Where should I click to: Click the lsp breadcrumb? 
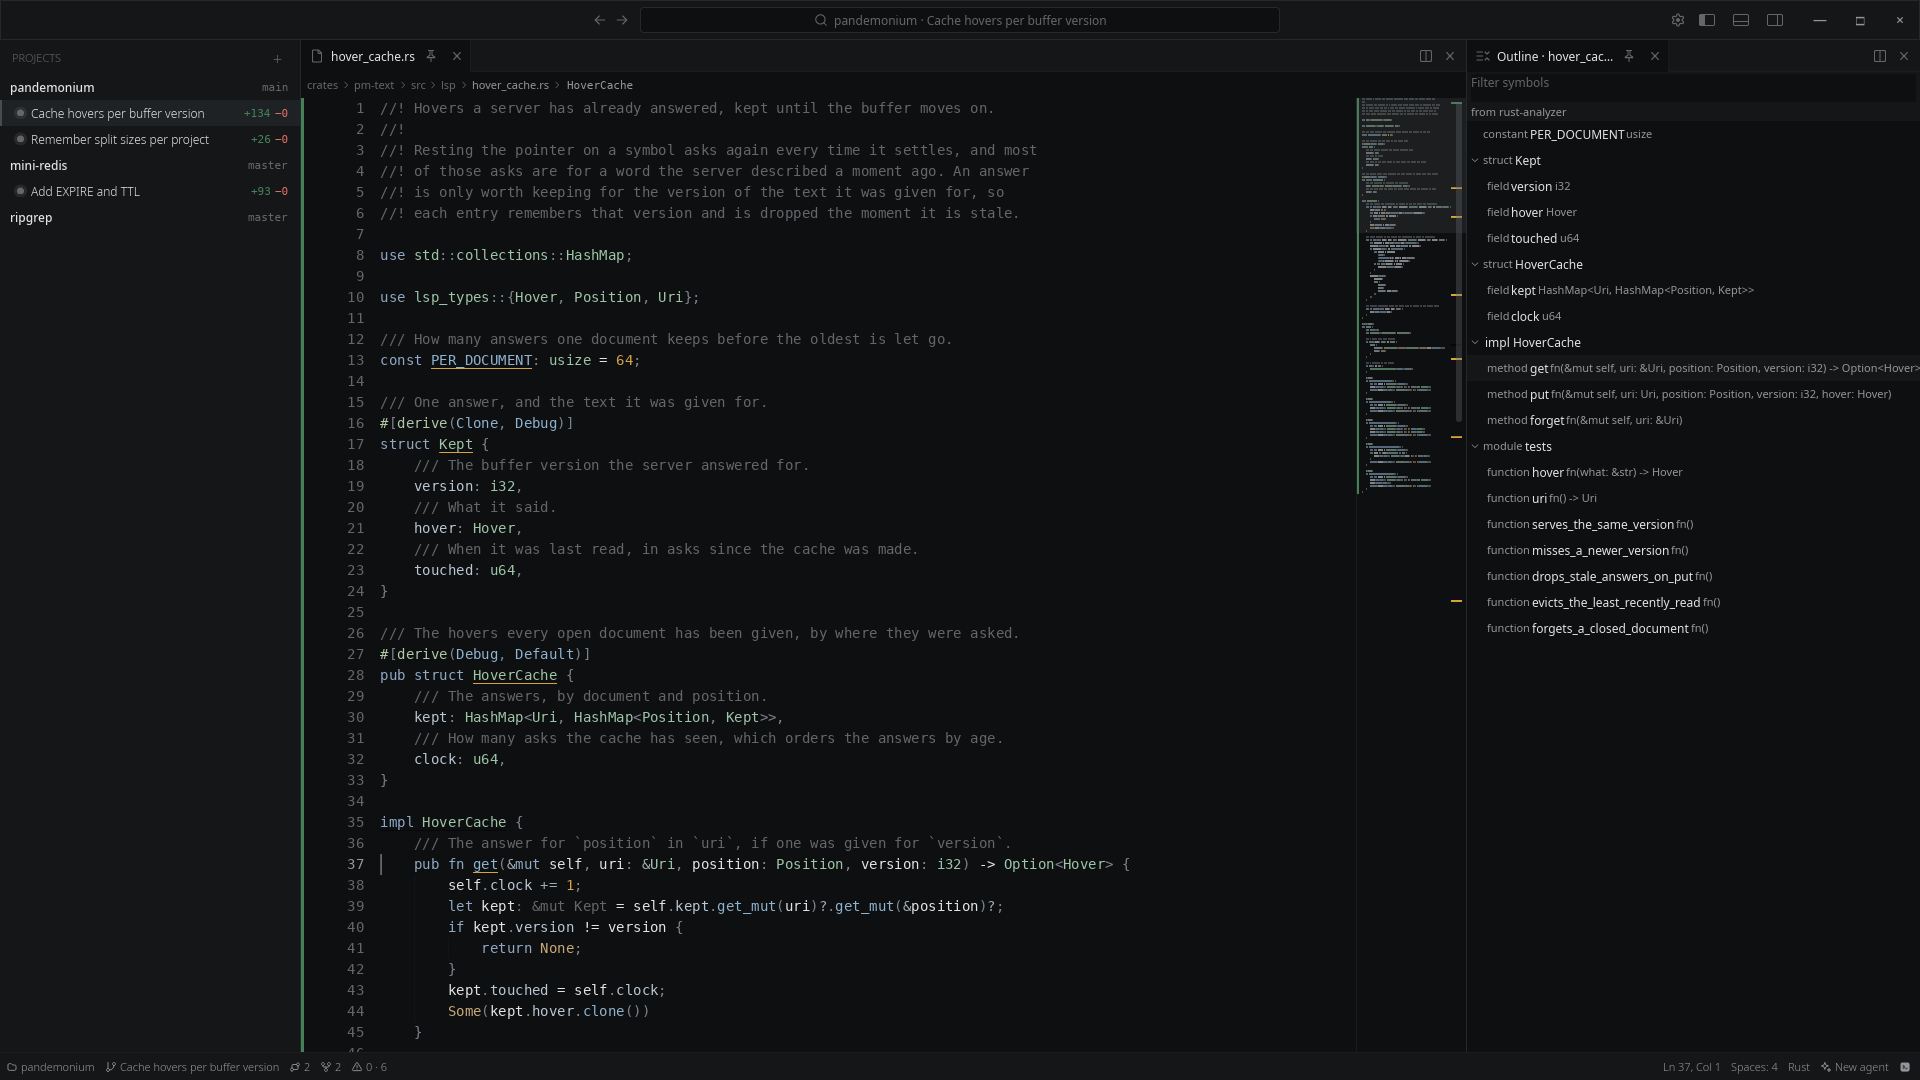pos(448,85)
